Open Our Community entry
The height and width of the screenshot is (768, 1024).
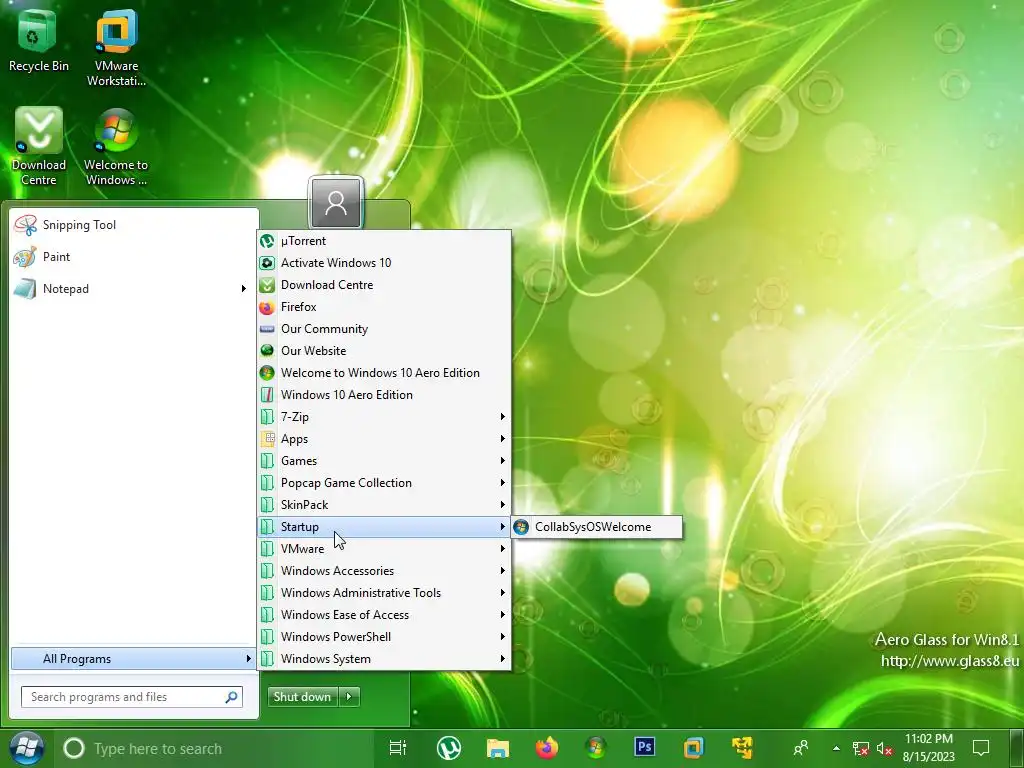pyautogui.click(x=384, y=328)
